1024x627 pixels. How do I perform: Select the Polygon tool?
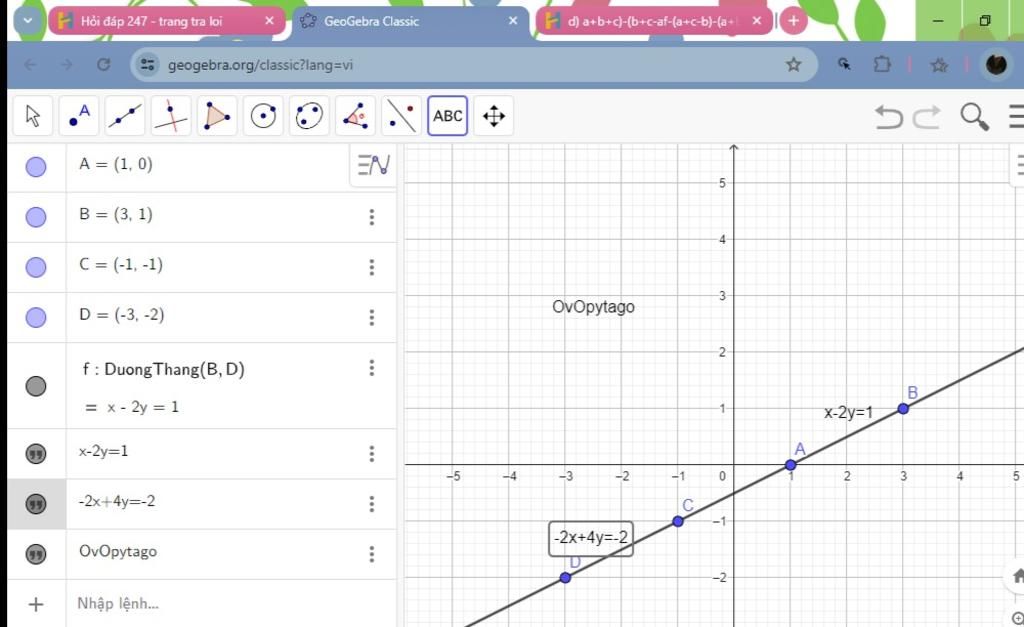[x=217, y=116]
